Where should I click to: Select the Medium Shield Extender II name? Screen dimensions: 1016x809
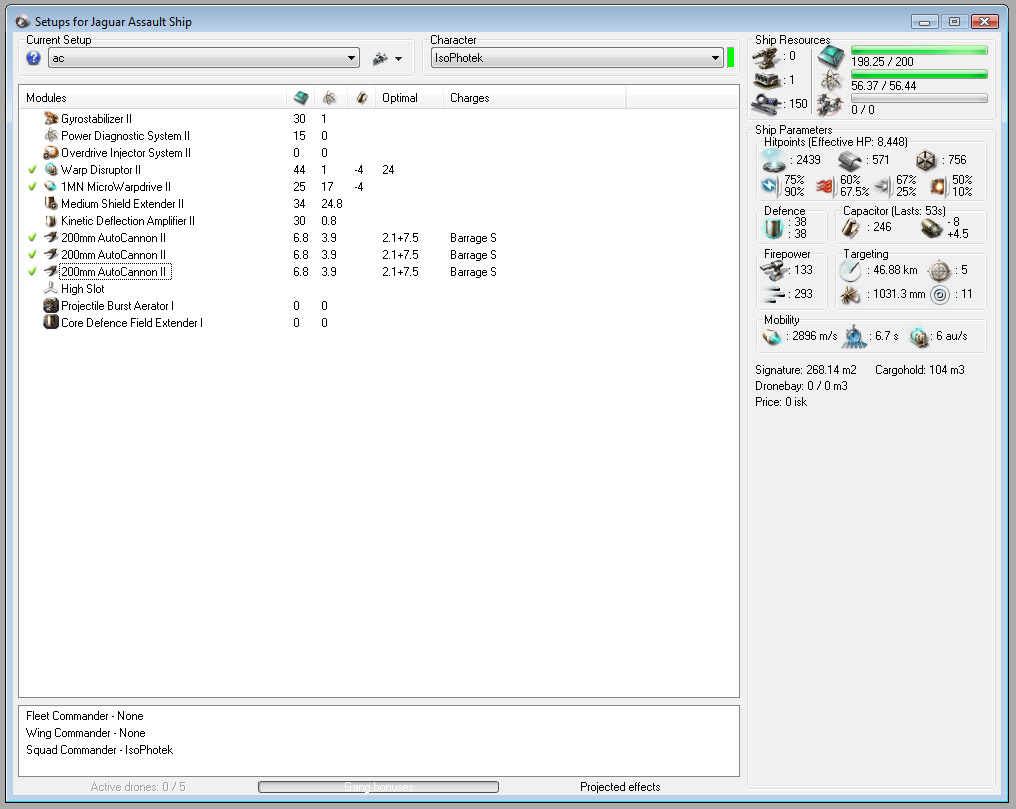tap(122, 203)
